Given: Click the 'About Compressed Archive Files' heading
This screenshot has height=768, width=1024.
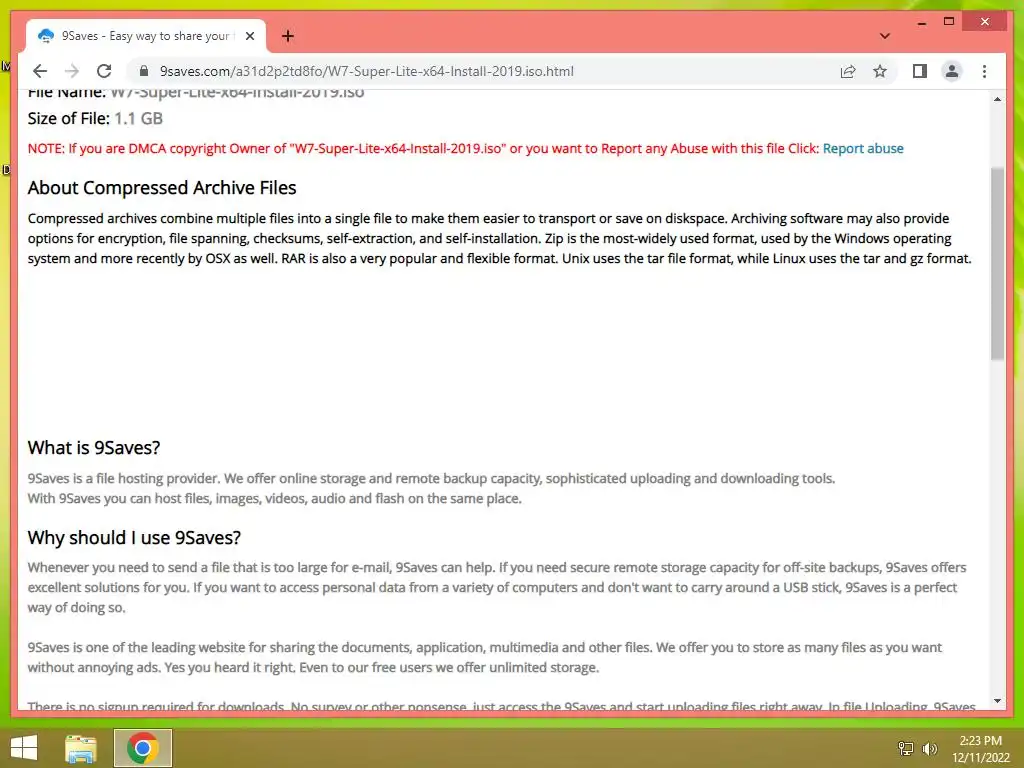Looking at the screenshot, I should pyautogui.click(x=162, y=187).
